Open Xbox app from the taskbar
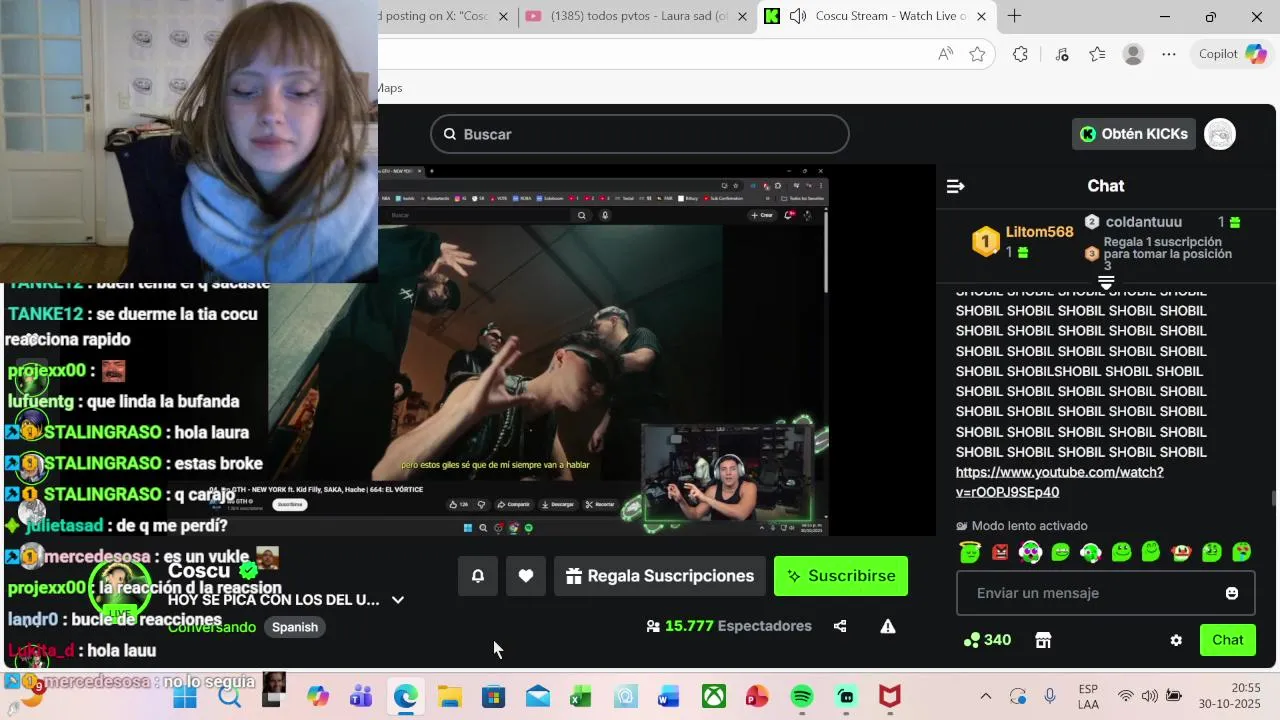The image size is (1280, 720). tap(714, 696)
